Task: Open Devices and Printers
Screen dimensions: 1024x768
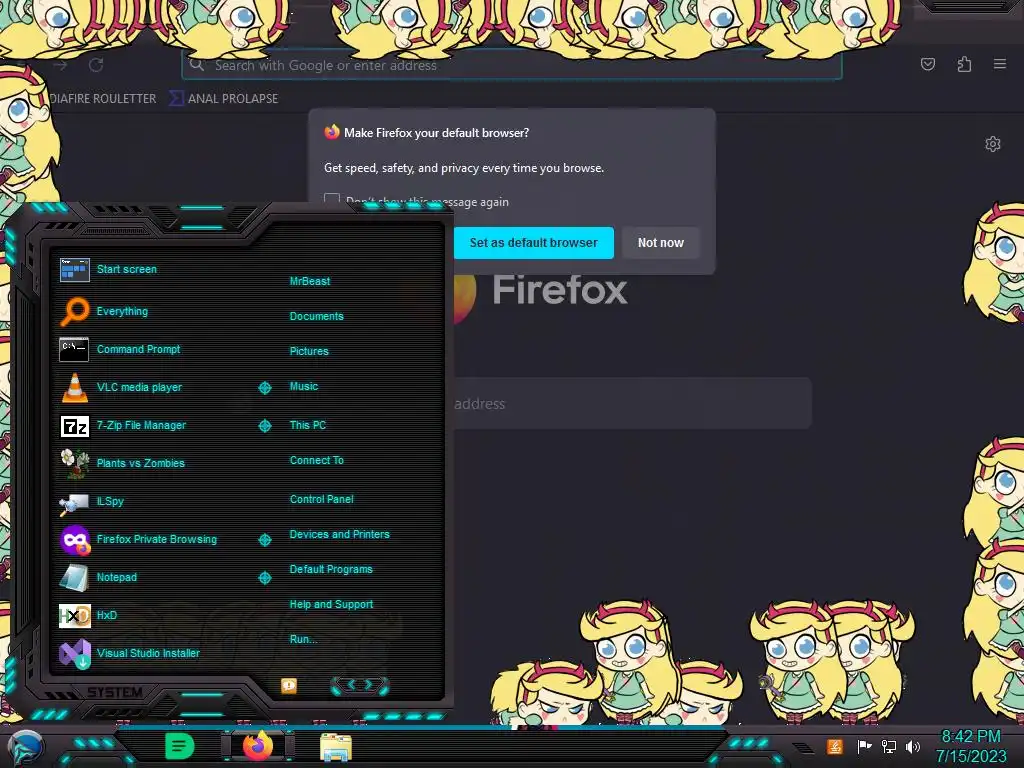Action: (340, 534)
